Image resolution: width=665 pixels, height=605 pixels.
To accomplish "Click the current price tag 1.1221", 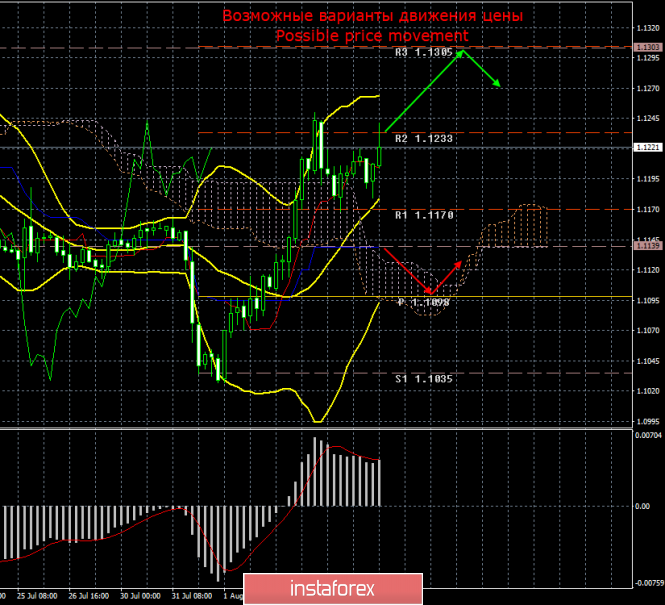I will coord(648,147).
